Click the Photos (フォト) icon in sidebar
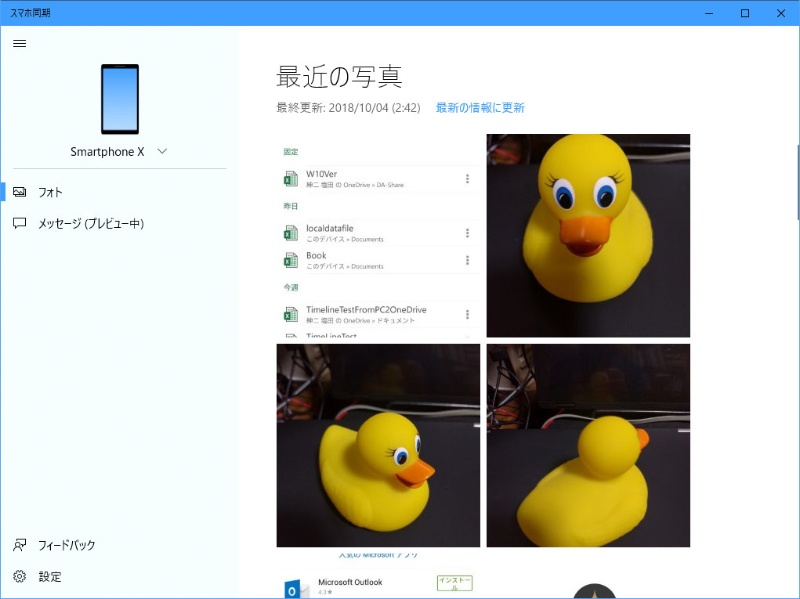The width and height of the screenshot is (800, 599). 19,192
